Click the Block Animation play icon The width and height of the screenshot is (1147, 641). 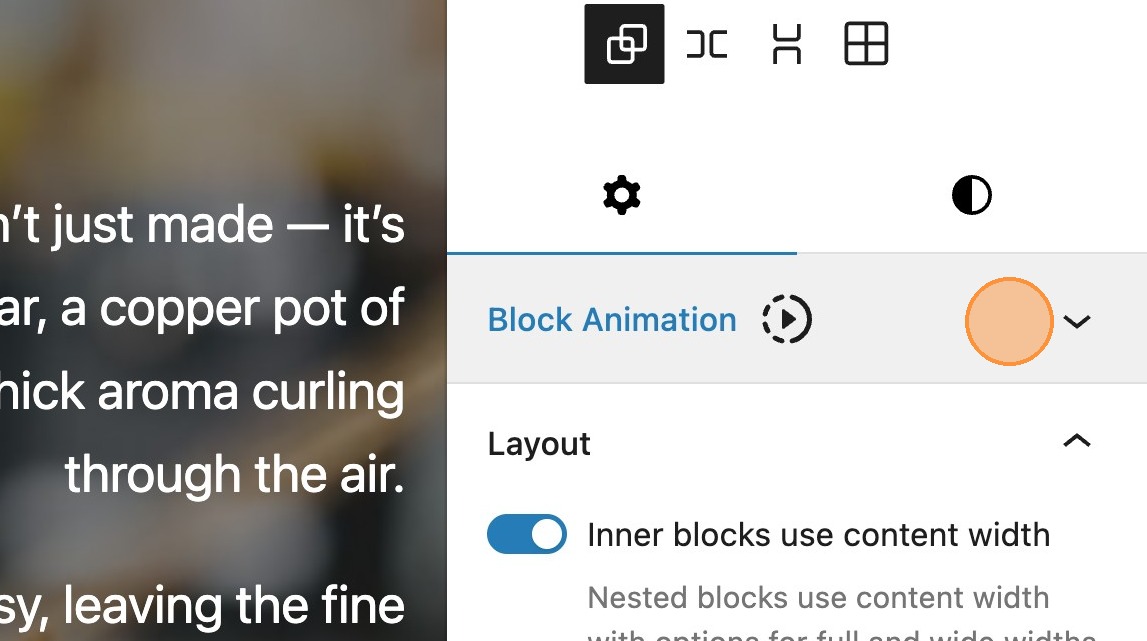(787, 320)
